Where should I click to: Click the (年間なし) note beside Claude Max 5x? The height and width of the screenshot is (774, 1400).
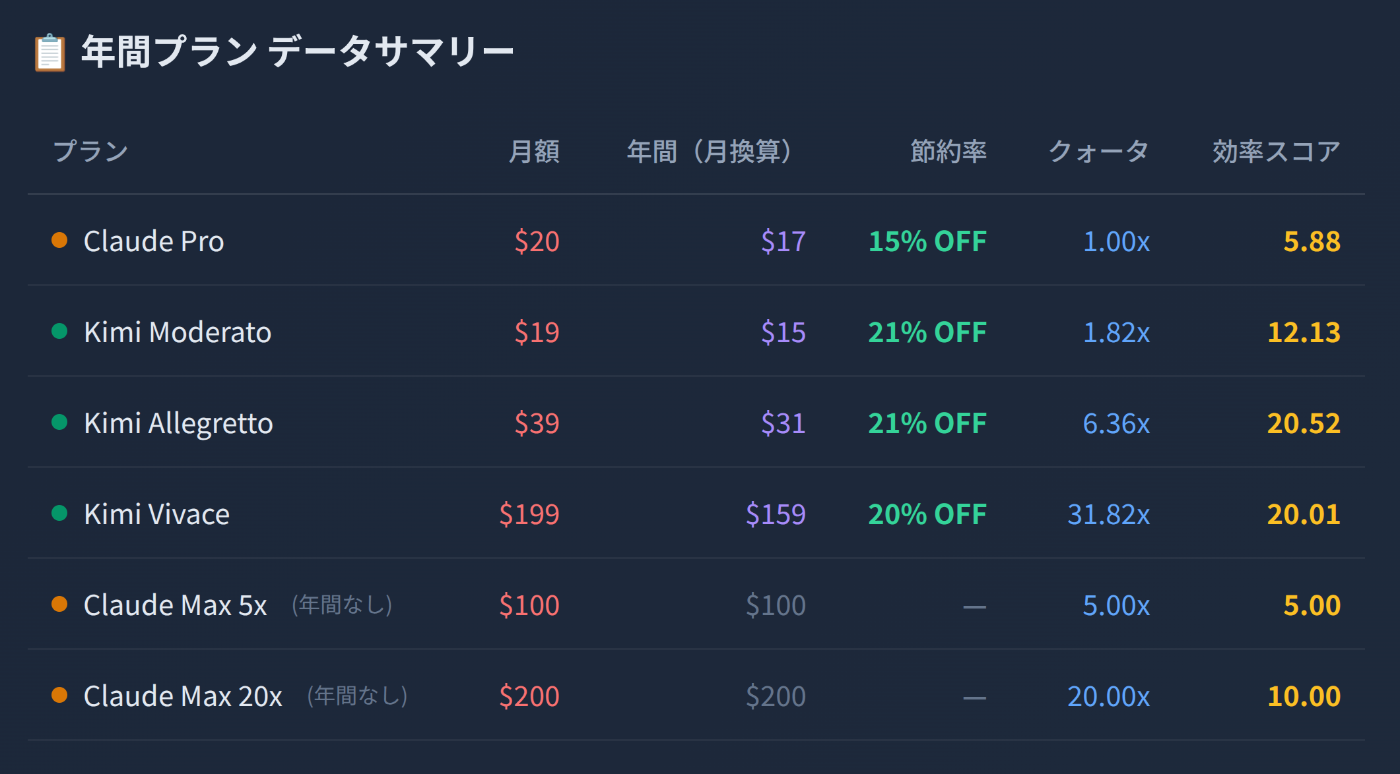coord(342,605)
